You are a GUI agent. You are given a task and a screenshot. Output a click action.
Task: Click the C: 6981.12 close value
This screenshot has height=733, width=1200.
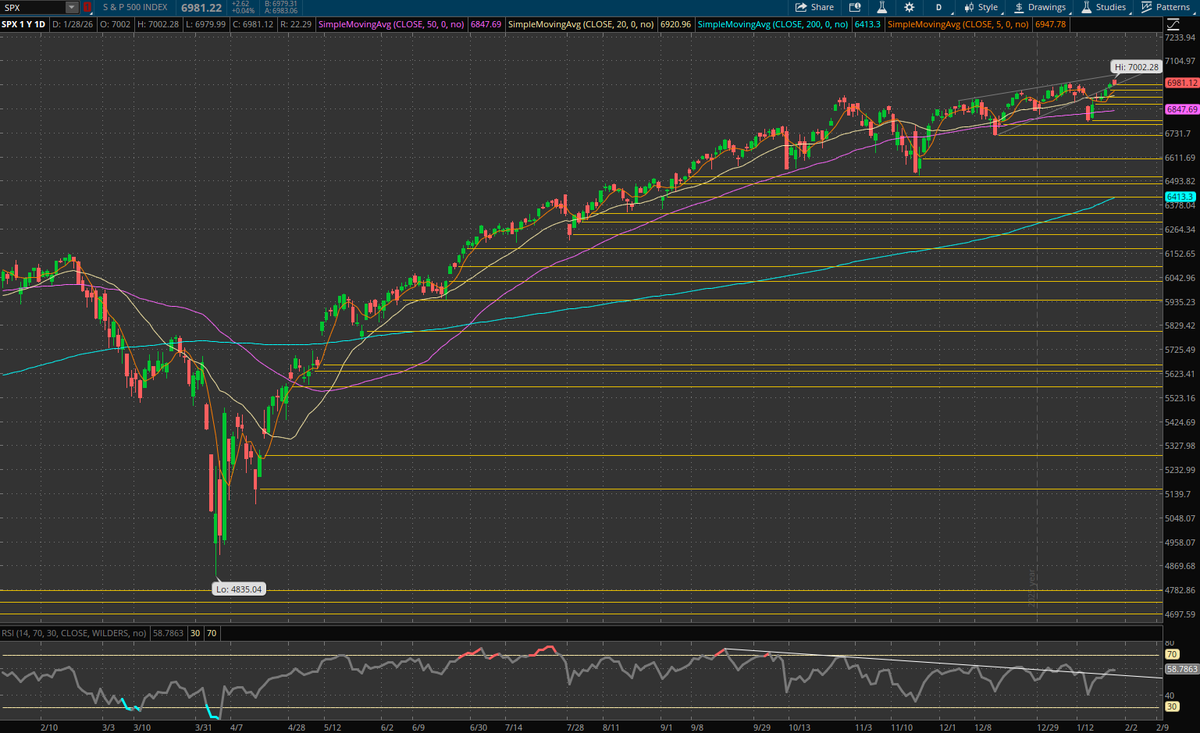pyautogui.click(x=253, y=24)
